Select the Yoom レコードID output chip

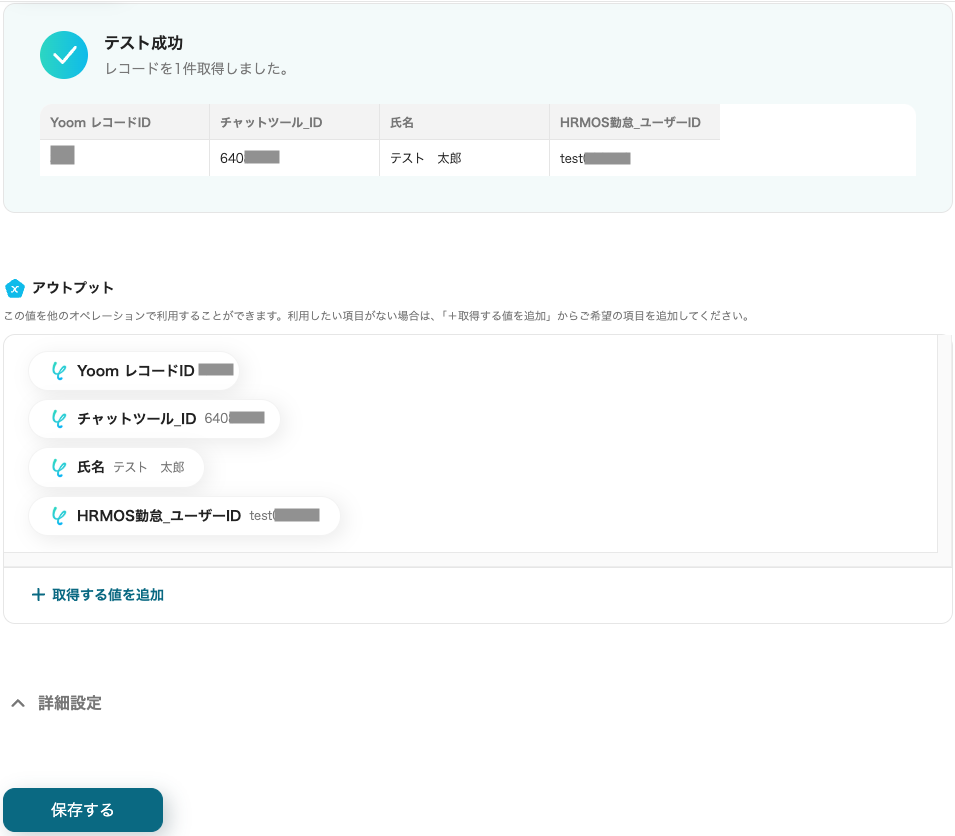pos(133,371)
